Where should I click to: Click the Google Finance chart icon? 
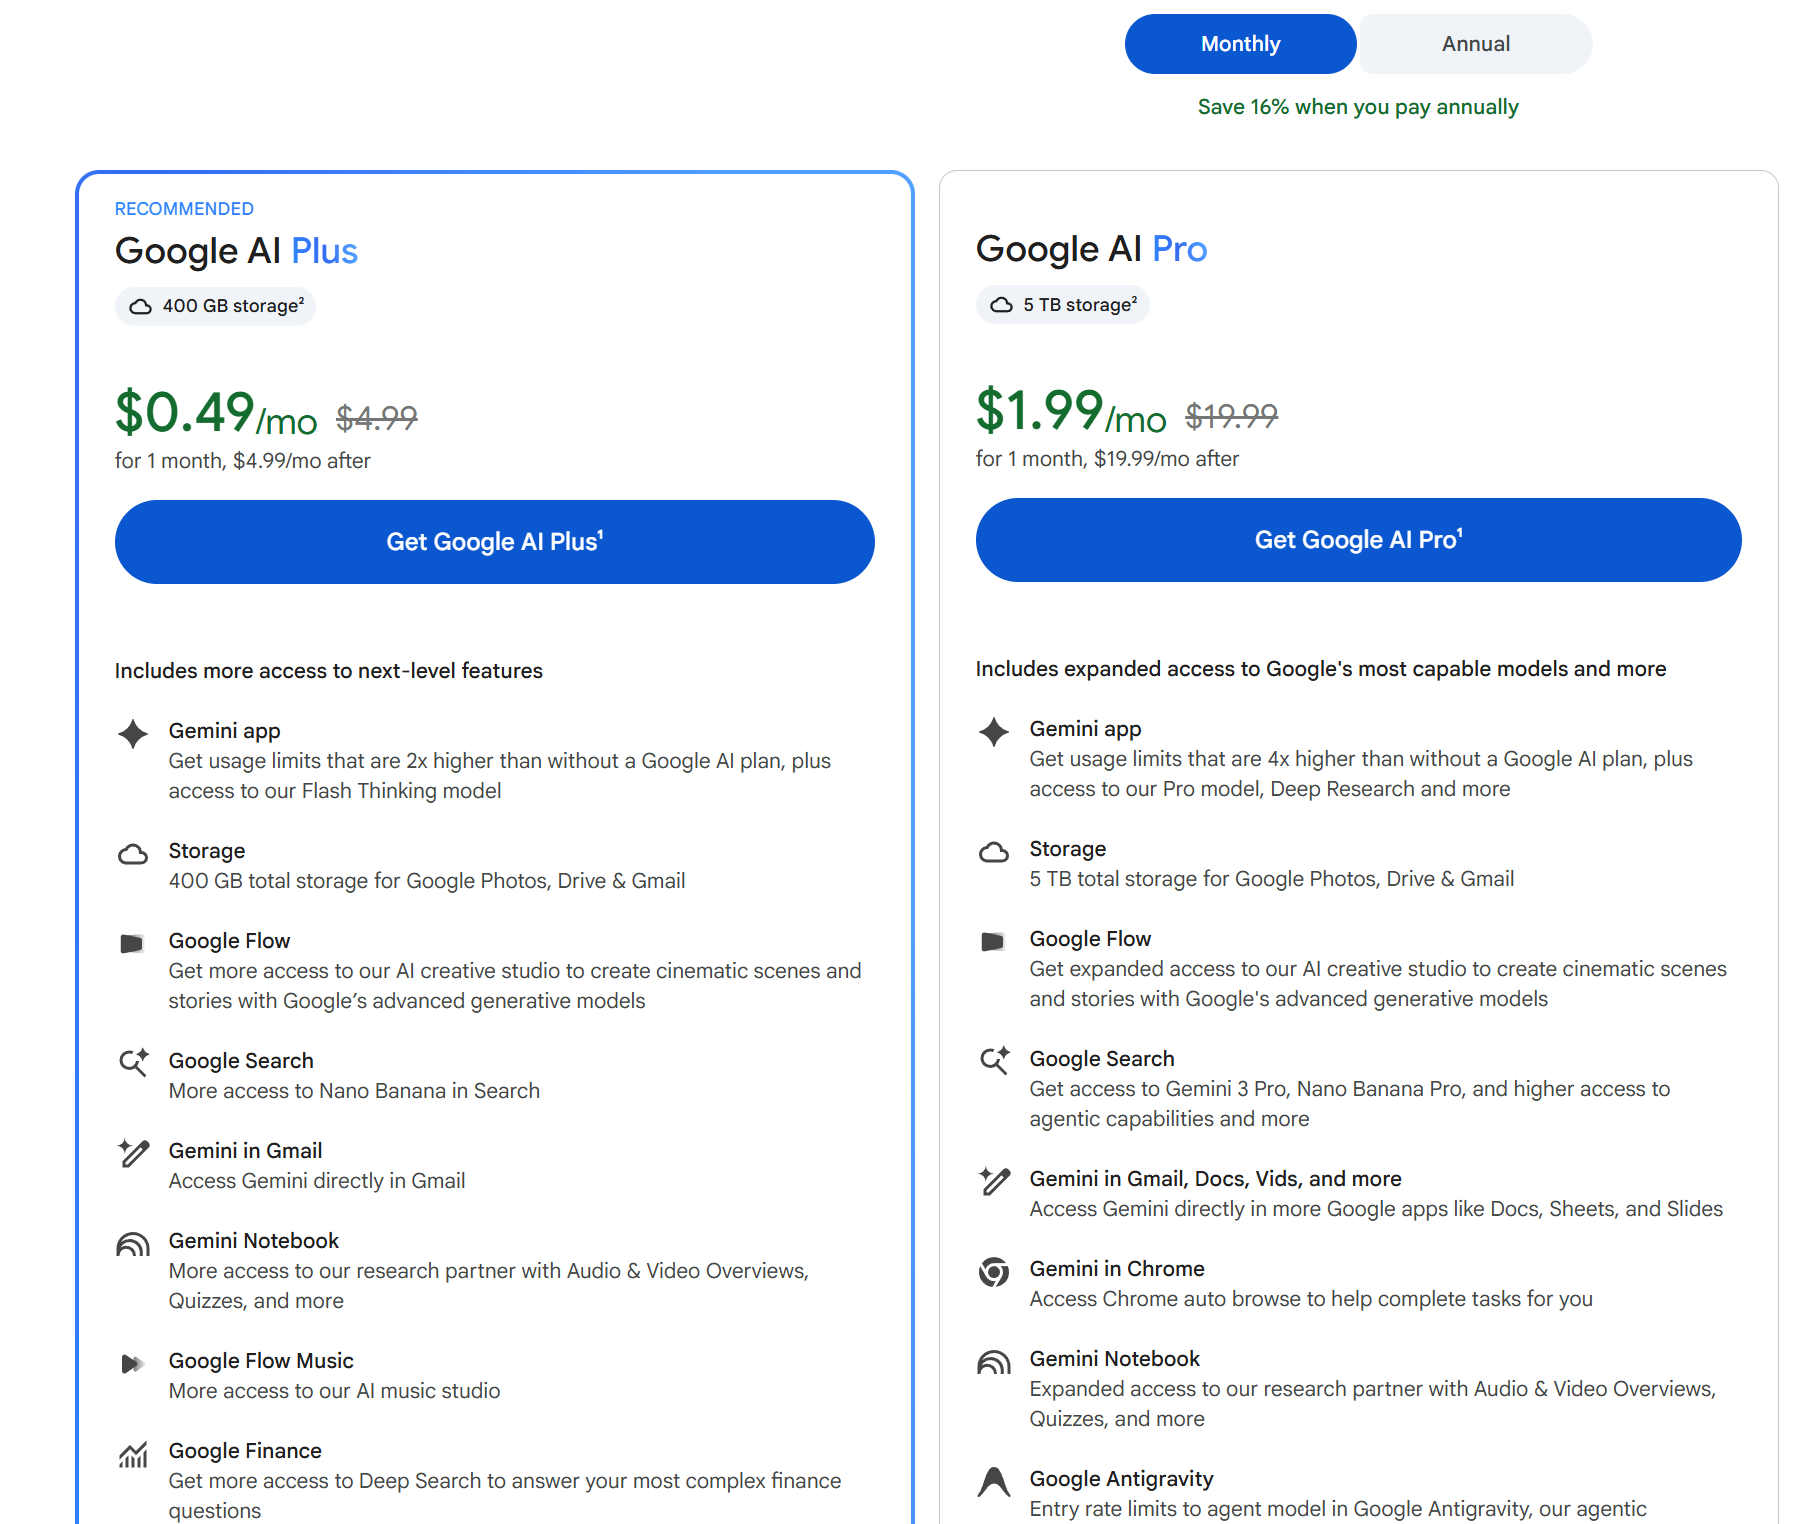[133, 1455]
